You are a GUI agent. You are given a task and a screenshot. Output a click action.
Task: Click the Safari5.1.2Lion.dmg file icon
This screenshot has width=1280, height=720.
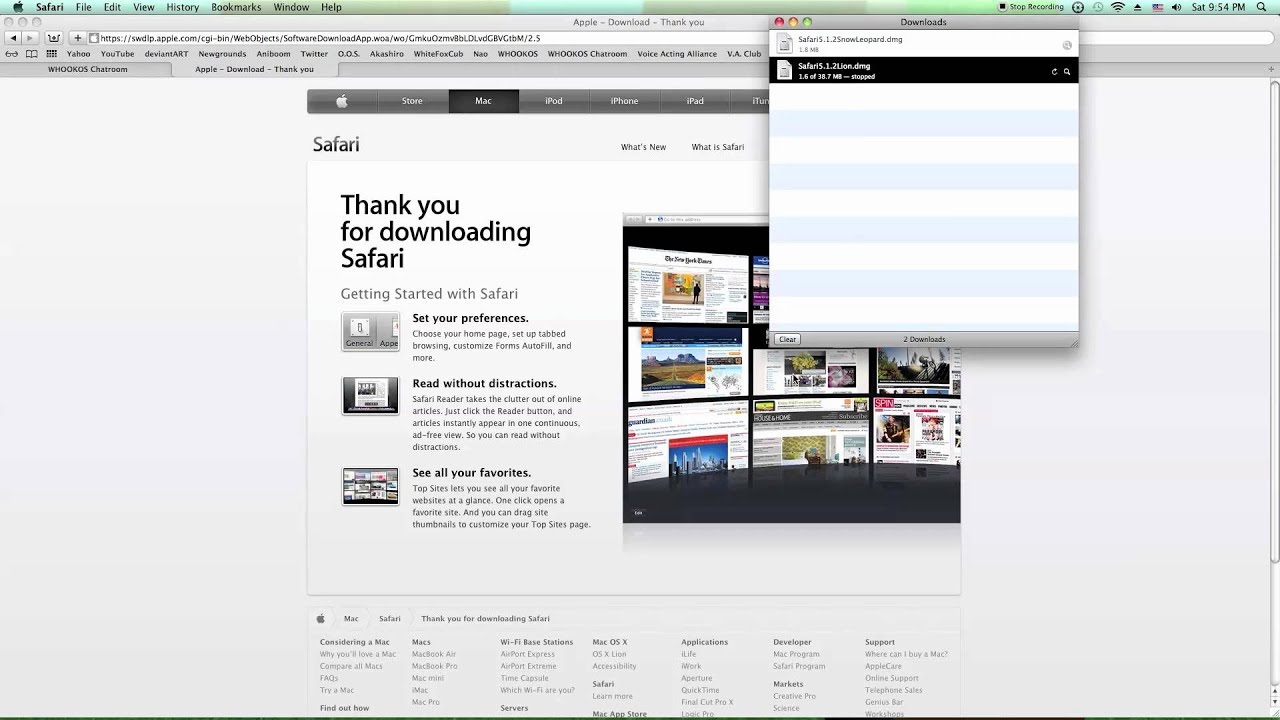[785, 70]
